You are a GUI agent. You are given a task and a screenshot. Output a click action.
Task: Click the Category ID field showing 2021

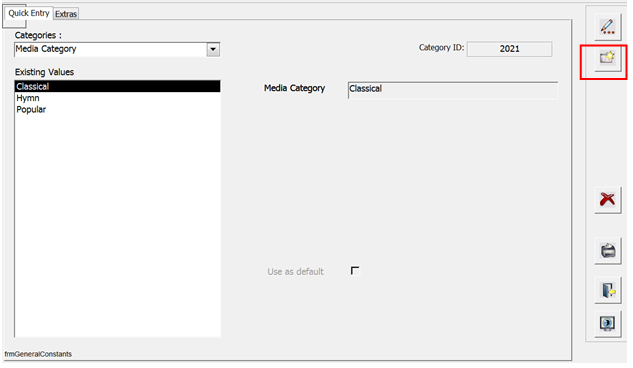click(509, 49)
